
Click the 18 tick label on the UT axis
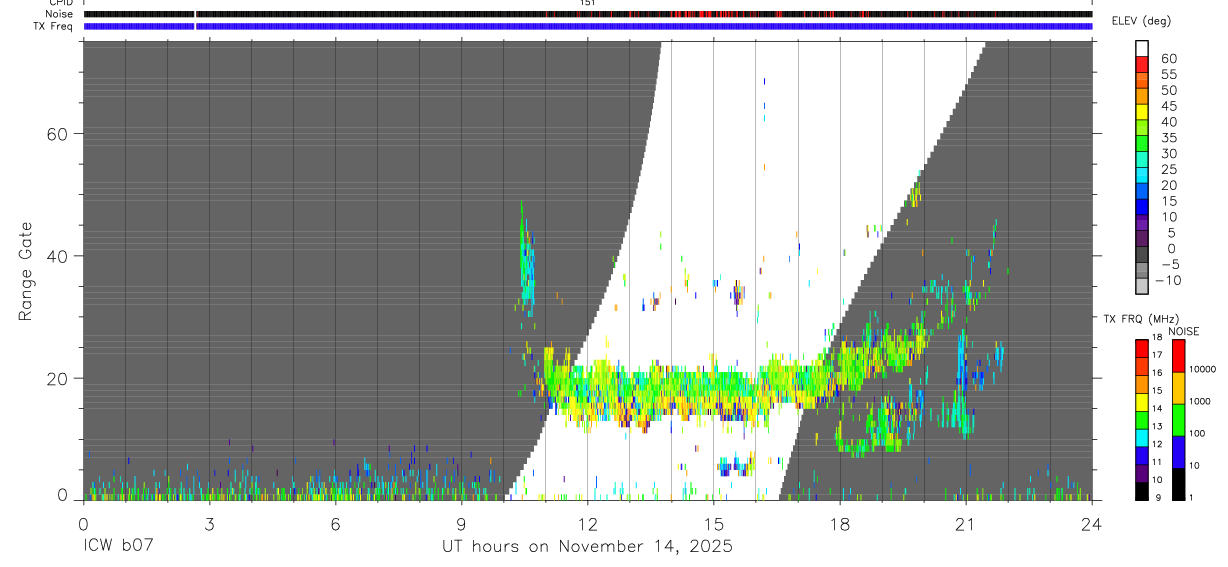839,523
